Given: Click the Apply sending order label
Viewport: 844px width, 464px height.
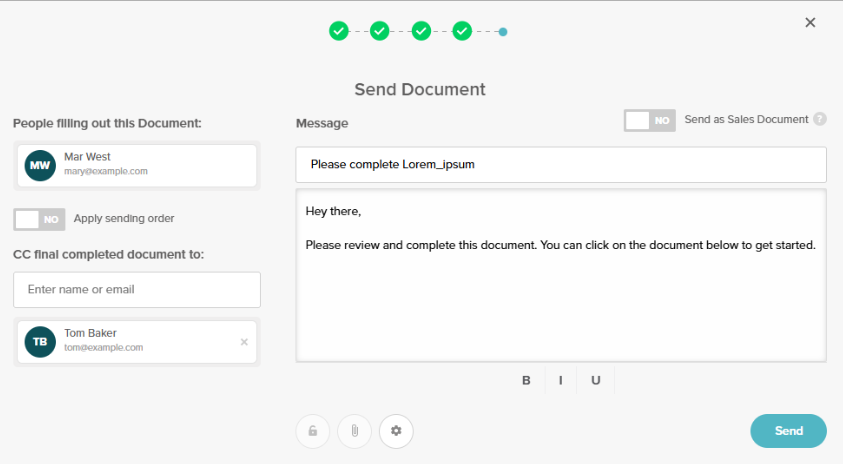Looking at the screenshot, I should click(x=124, y=219).
